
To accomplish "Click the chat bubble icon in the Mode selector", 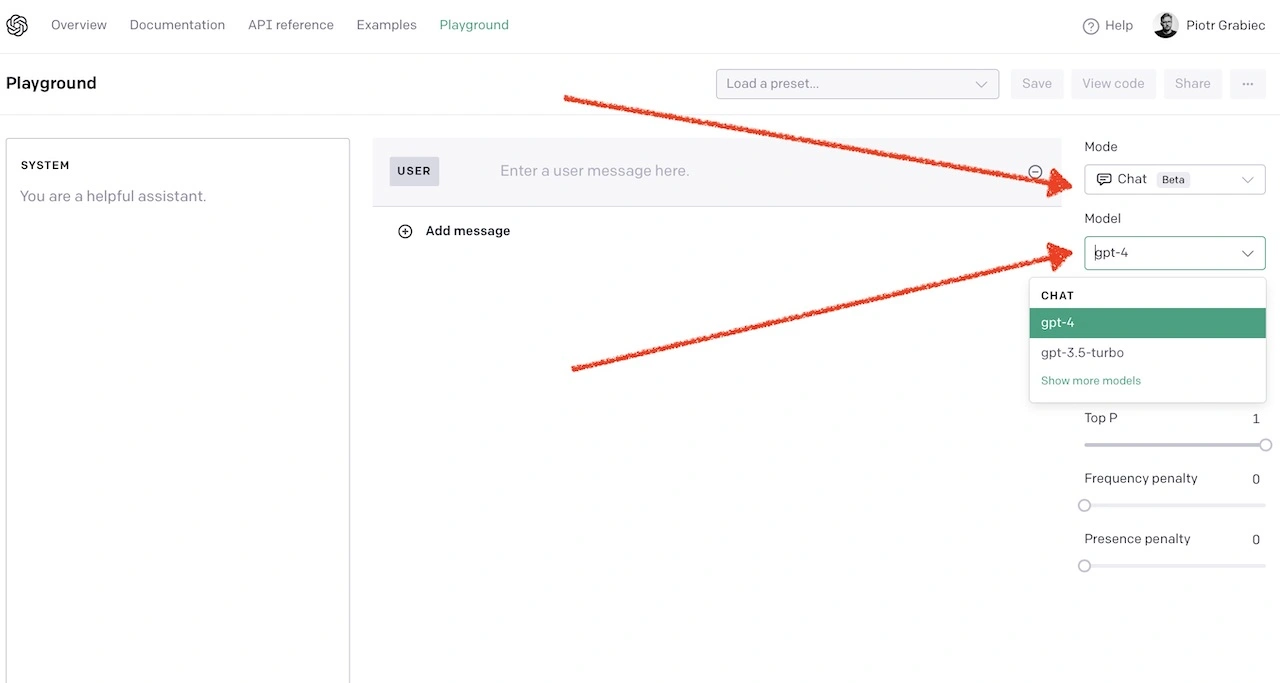I will [x=1104, y=179].
